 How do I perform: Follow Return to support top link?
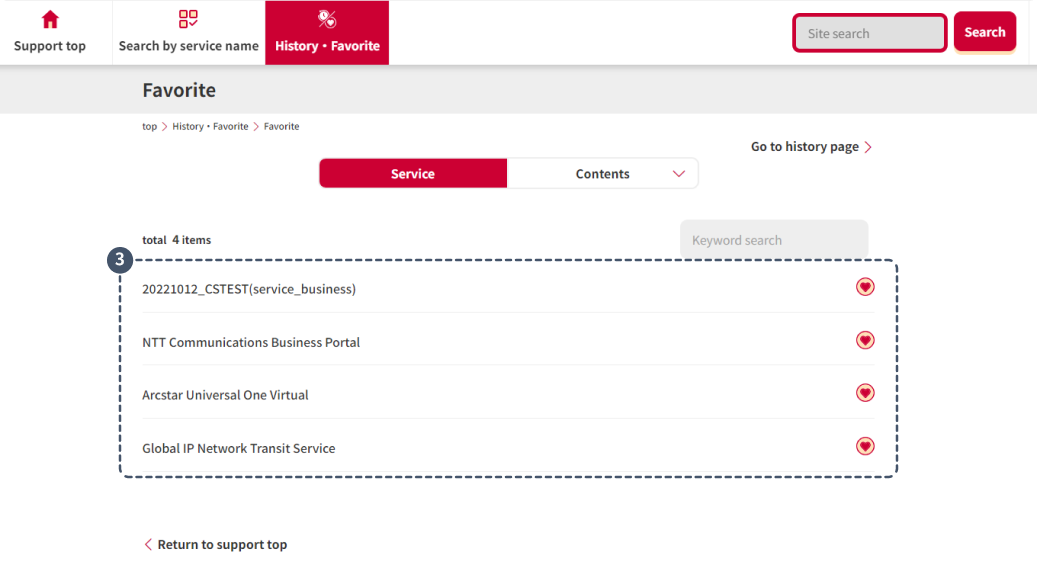click(x=222, y=544)
